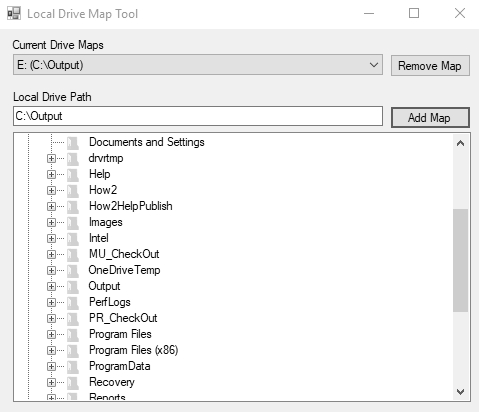The width and height of the screenshot is (479, 412).
Task: Click the folder icon beside Output
Action: coord(73,286)
